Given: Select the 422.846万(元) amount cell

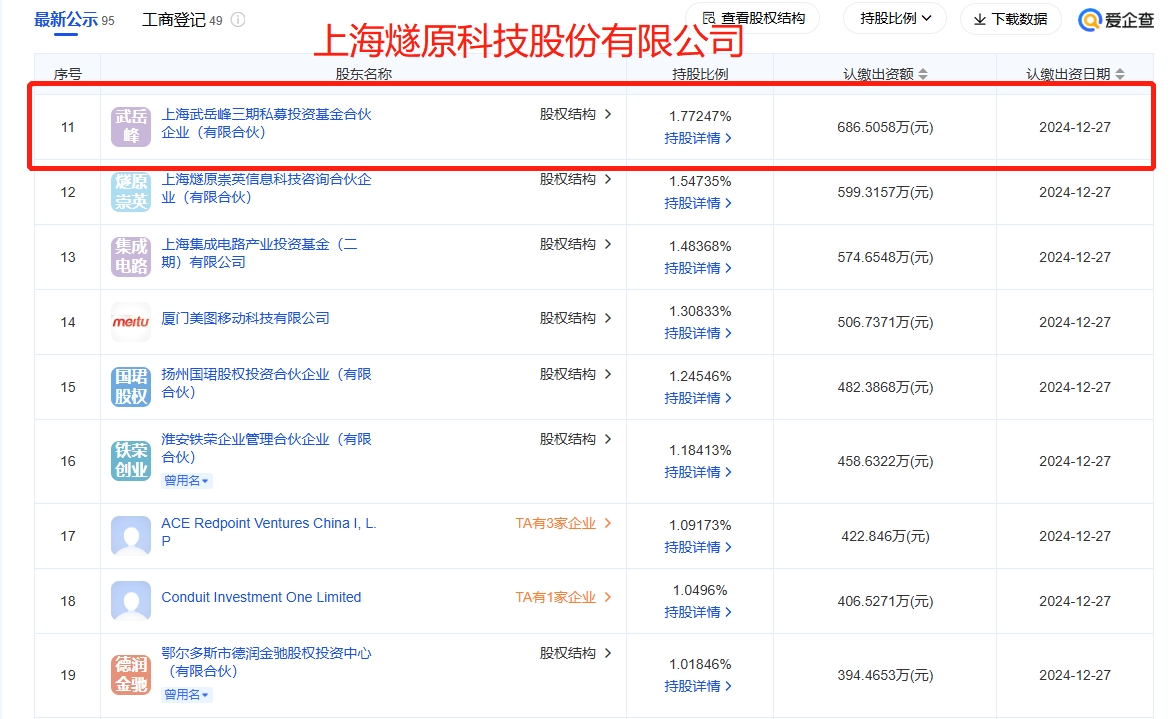Looking at the screenshot, I should (885, 537).
